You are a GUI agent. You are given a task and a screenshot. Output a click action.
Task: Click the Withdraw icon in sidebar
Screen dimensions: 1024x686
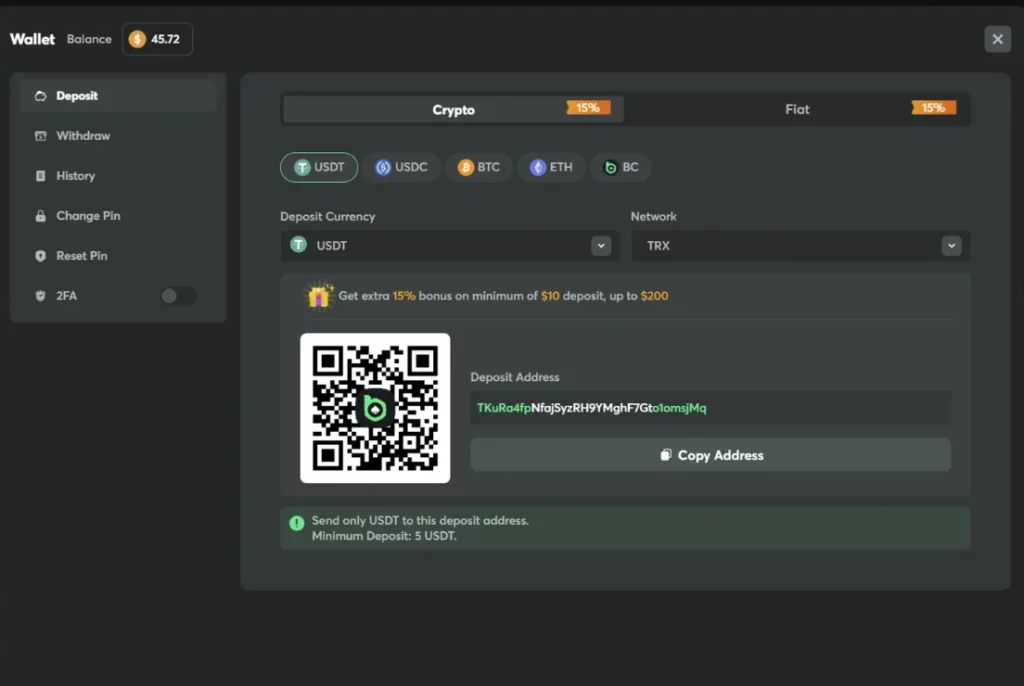click(x=40, y=136)
